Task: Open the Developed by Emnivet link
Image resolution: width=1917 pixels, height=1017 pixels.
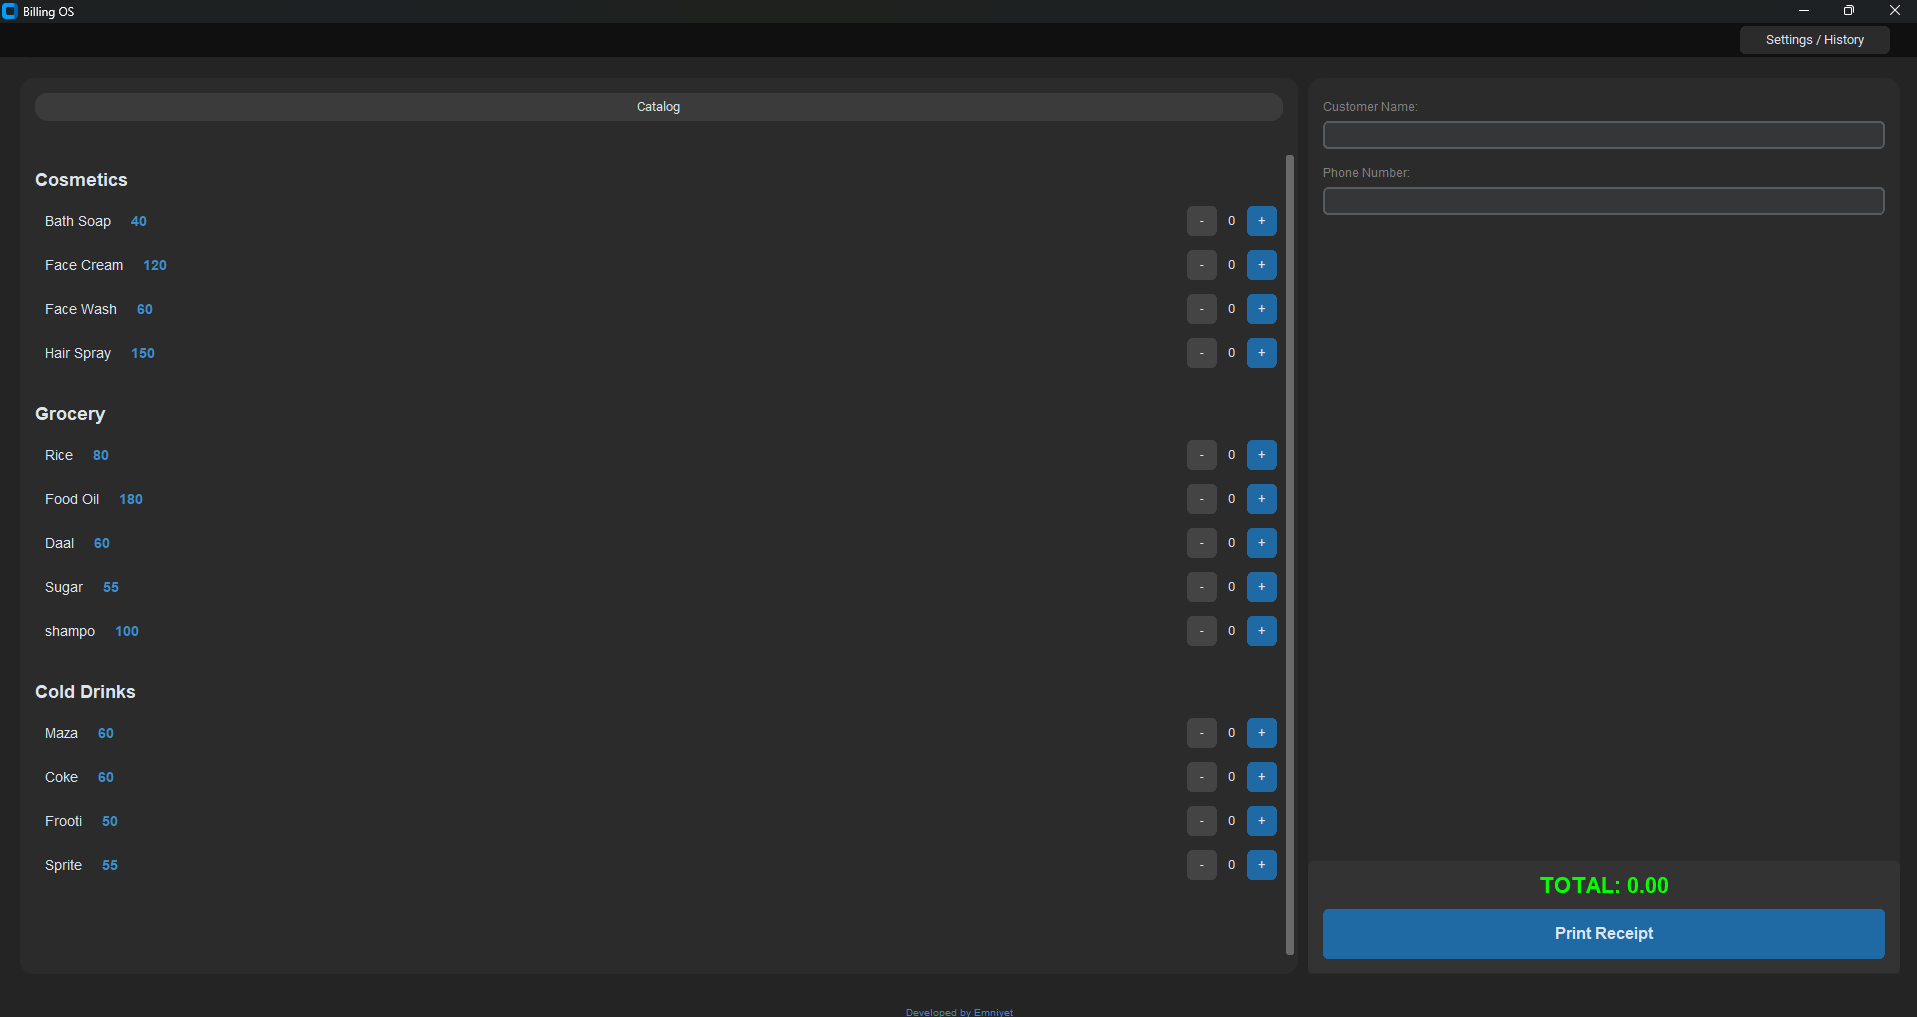Action: [x=959, y=1012]
